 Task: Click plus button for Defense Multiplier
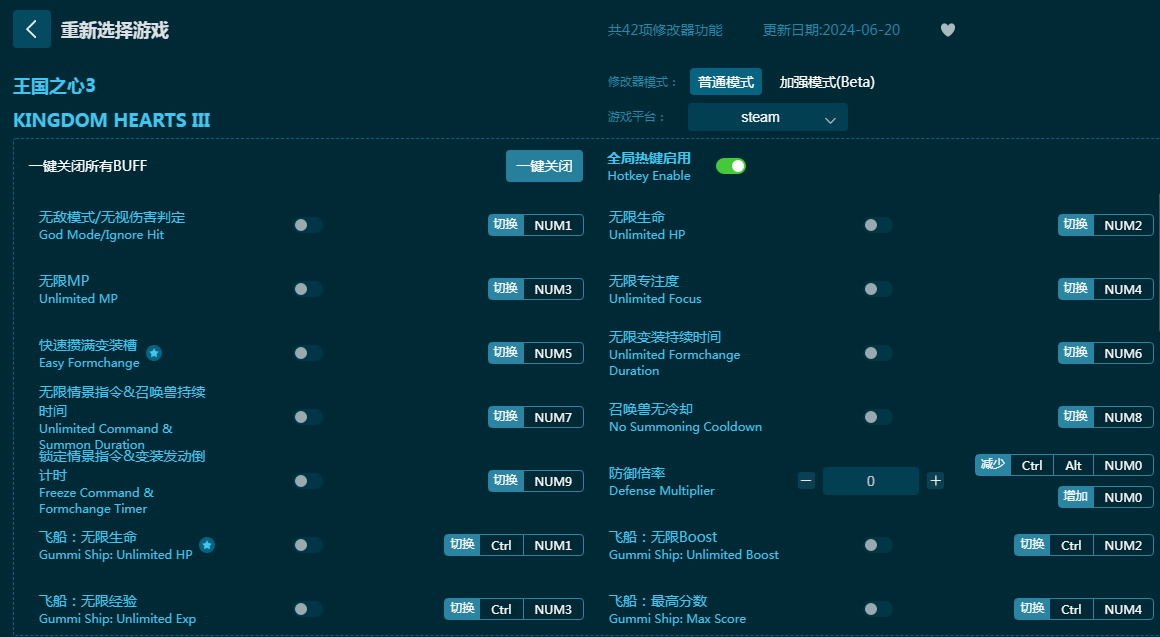tap(936, 481)
